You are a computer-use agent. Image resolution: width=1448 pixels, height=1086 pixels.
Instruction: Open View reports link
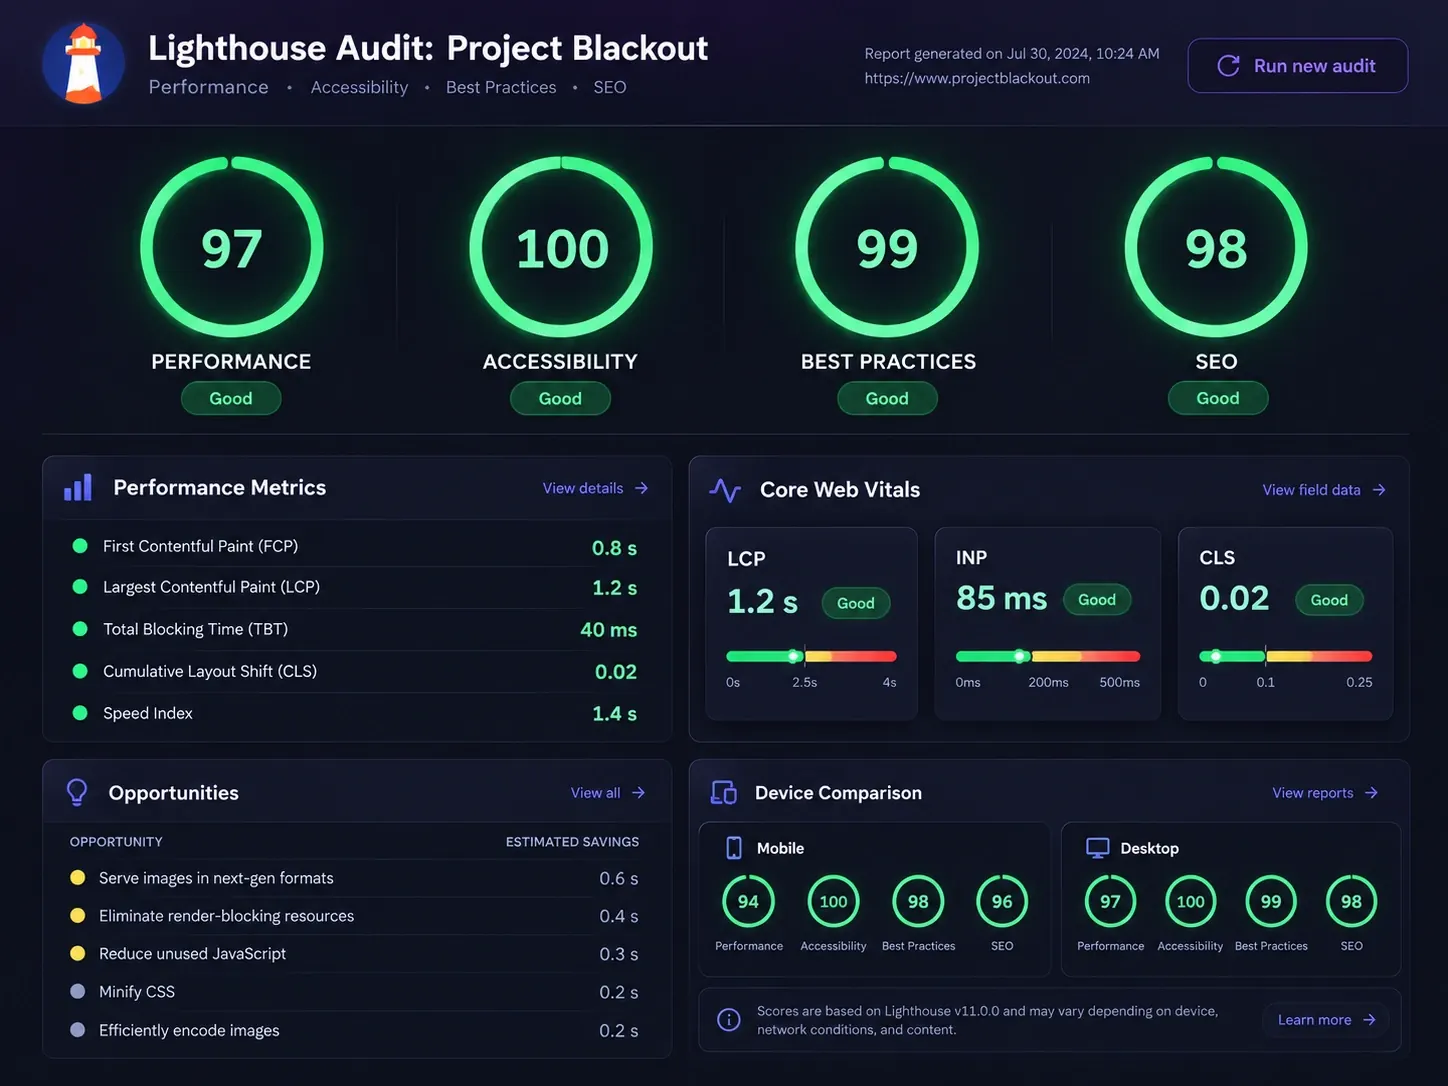tap(1325, 793)
